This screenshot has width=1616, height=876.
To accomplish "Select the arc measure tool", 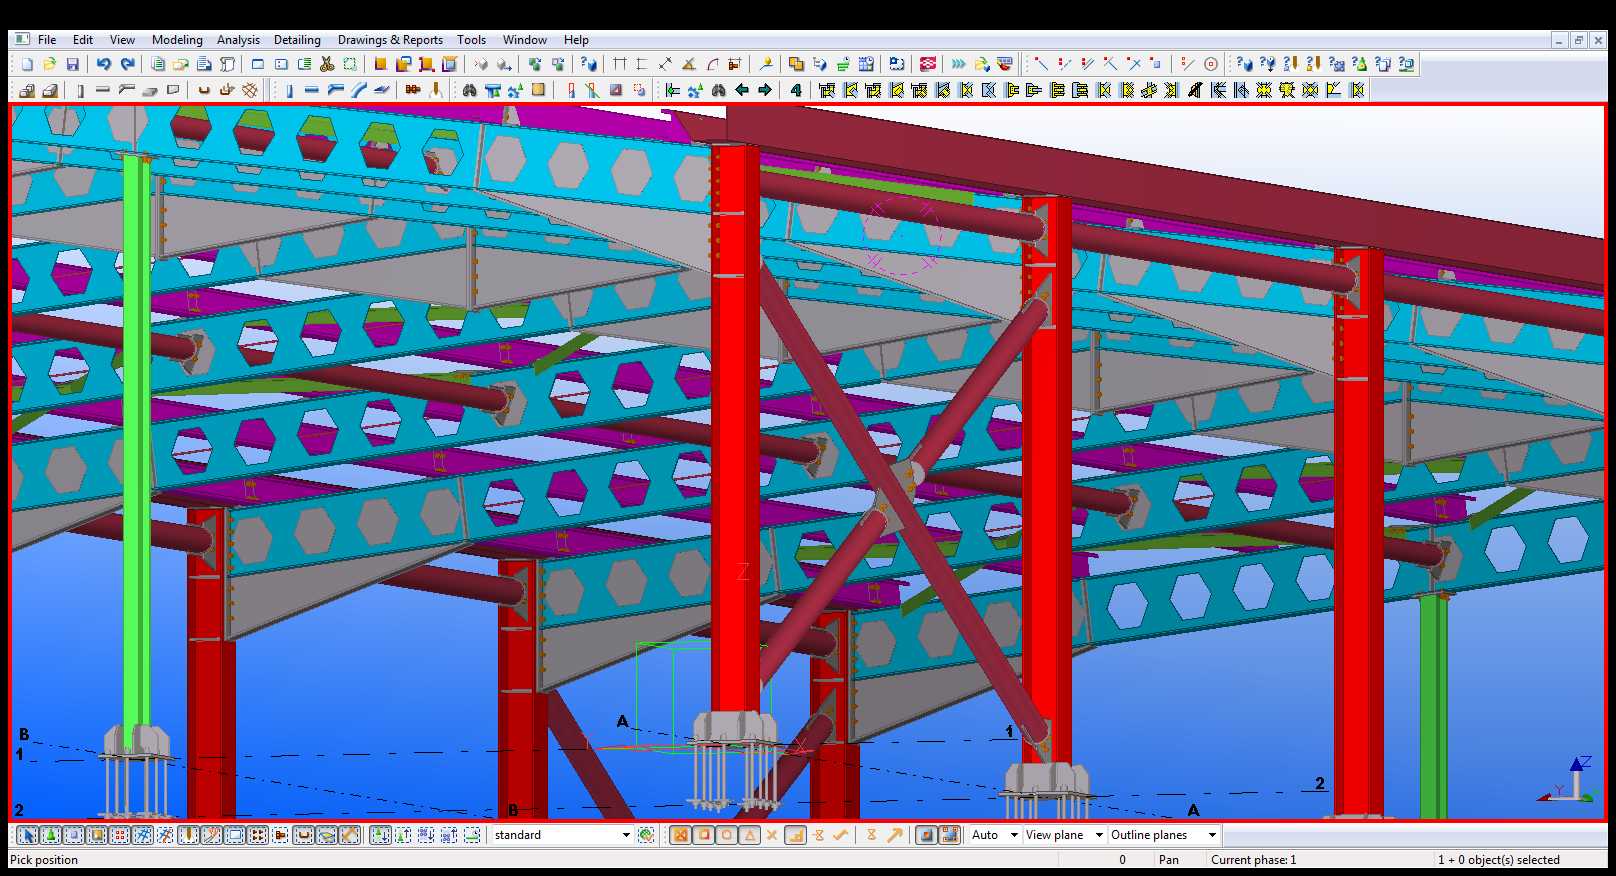I will click(x=712, y=64).
